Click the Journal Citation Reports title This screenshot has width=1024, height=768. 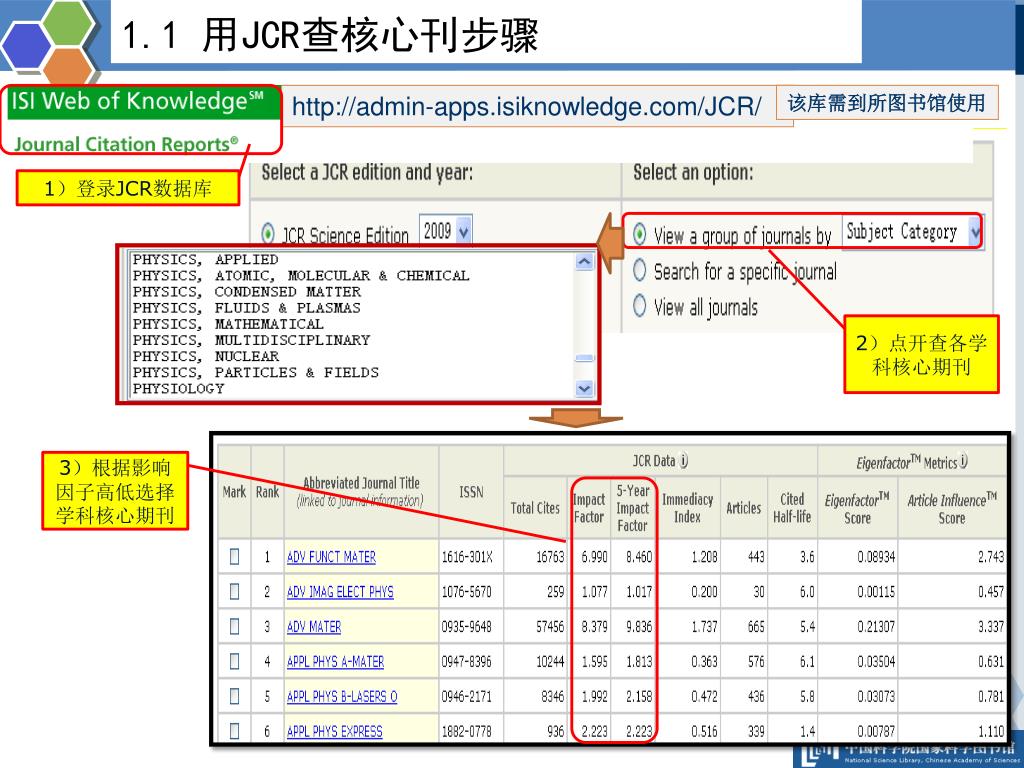(126, 144)
